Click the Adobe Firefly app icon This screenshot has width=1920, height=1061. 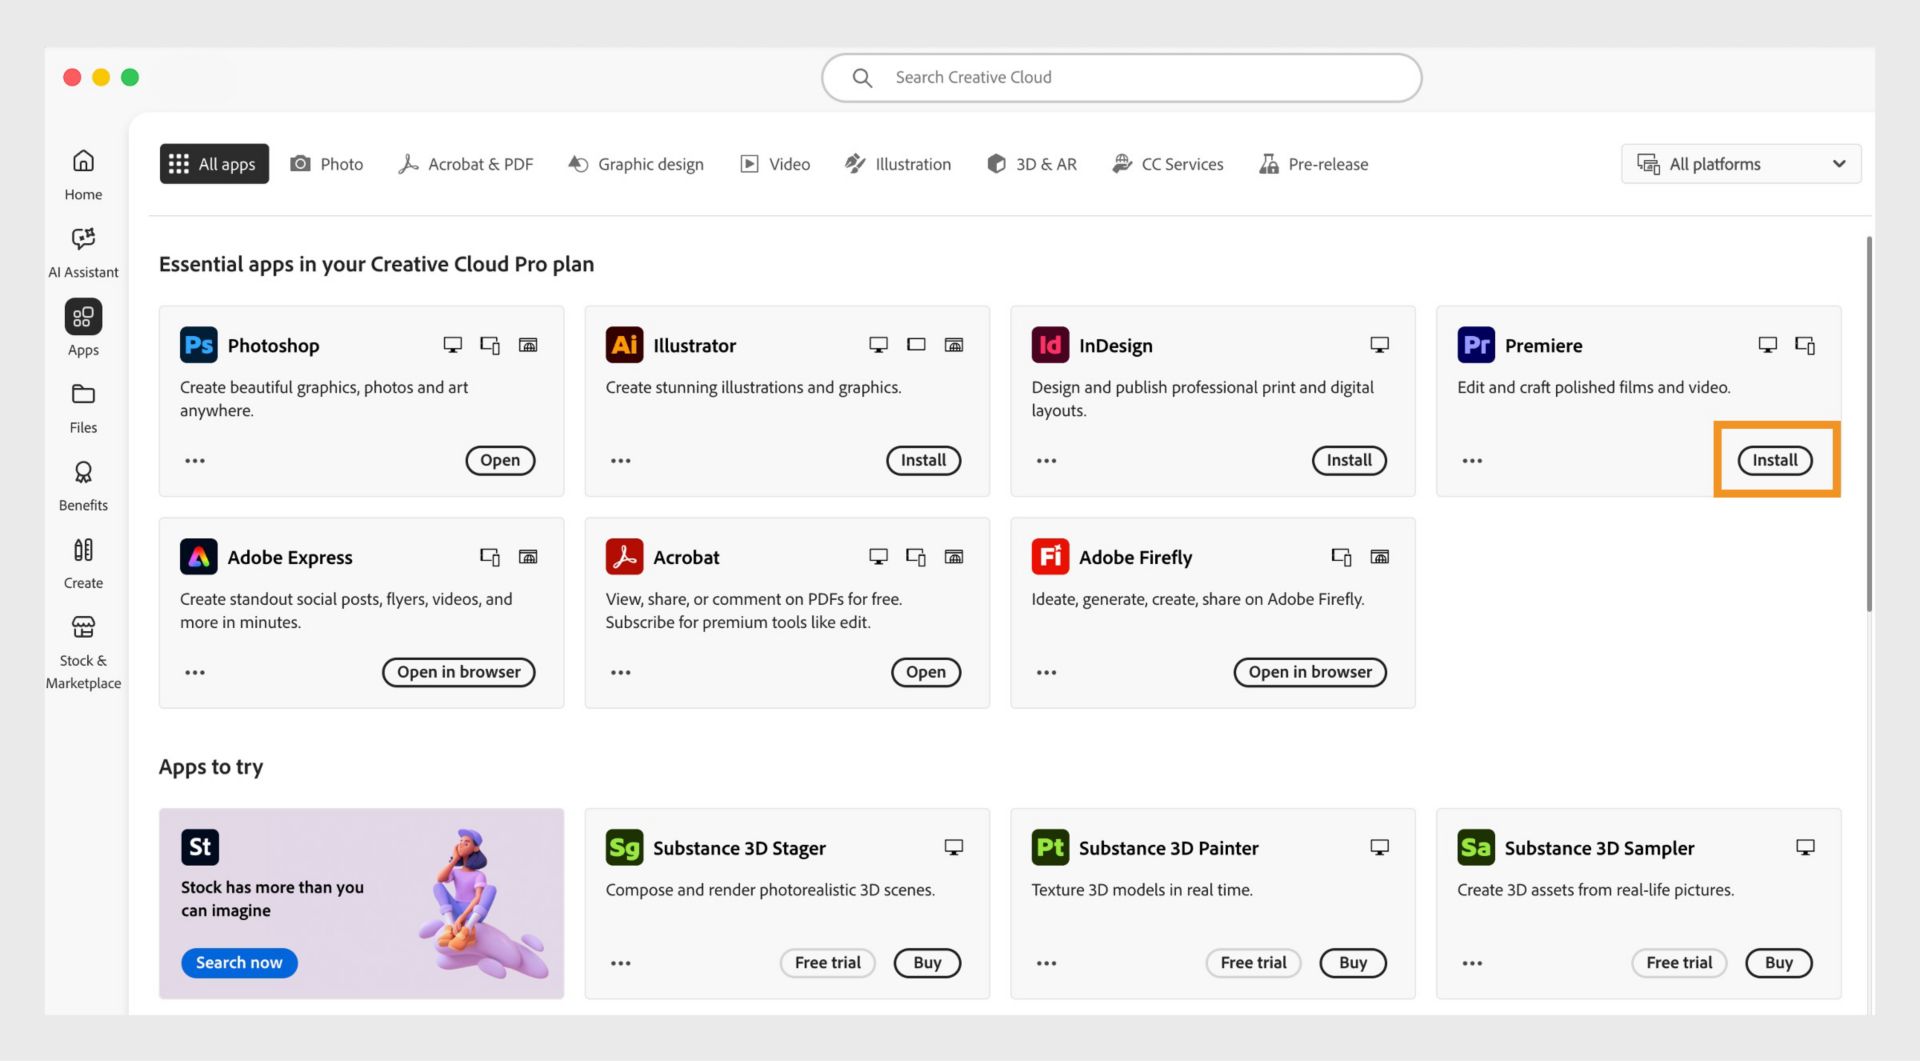click(1050, 557)
